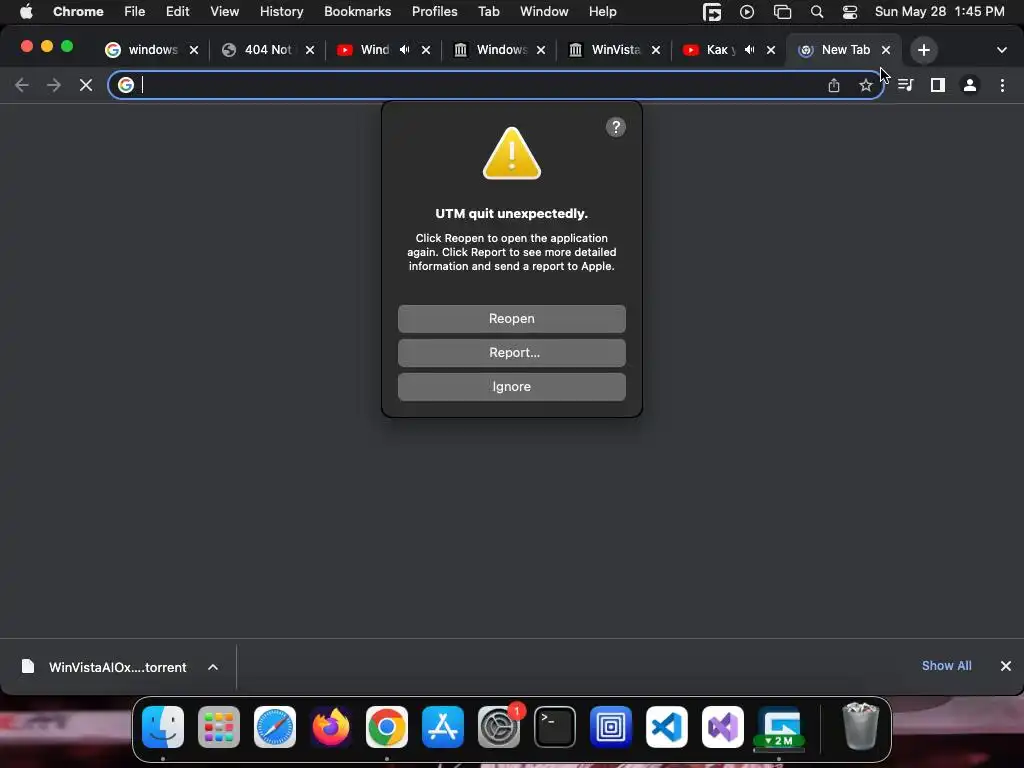The width and height of the screenshot is (1024, 768).
Task: Click the share page icon in address bar
Action: tap(833, 85)
